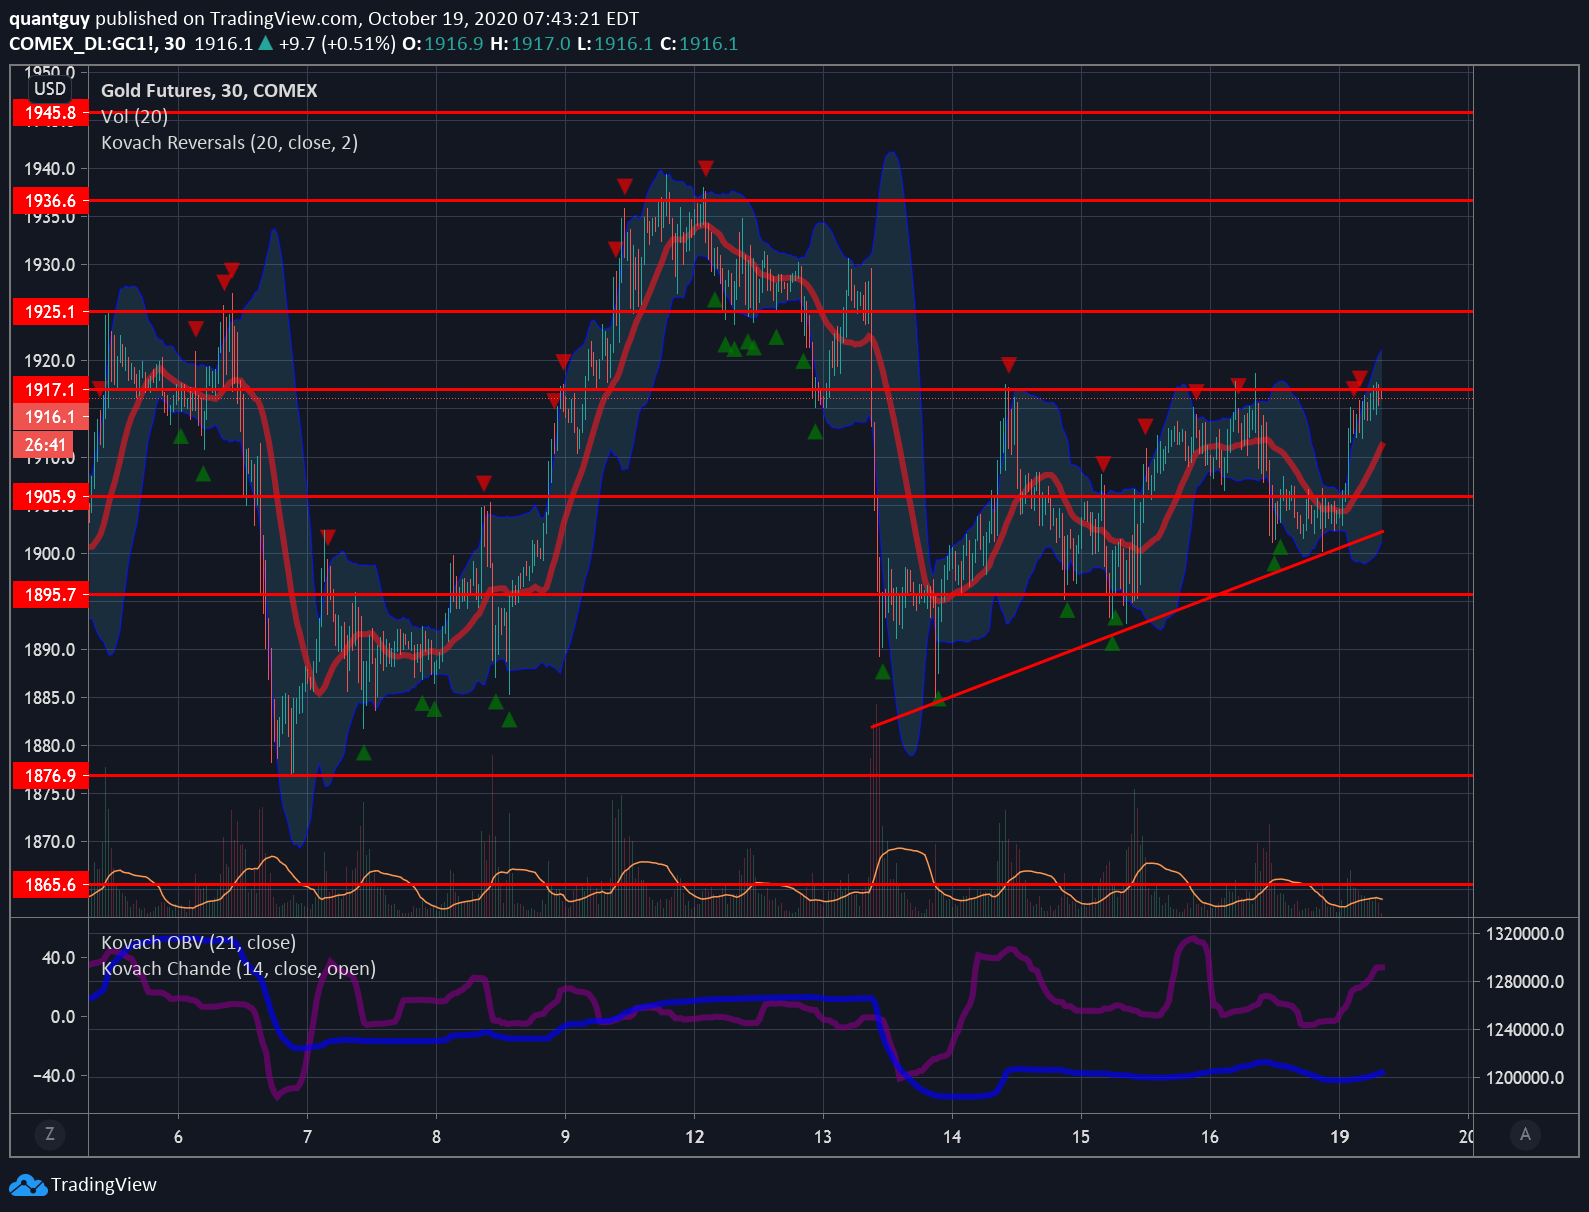Click the TradingView cloud logo icon
1589x1212 pixels.
tap(28, 1185)
